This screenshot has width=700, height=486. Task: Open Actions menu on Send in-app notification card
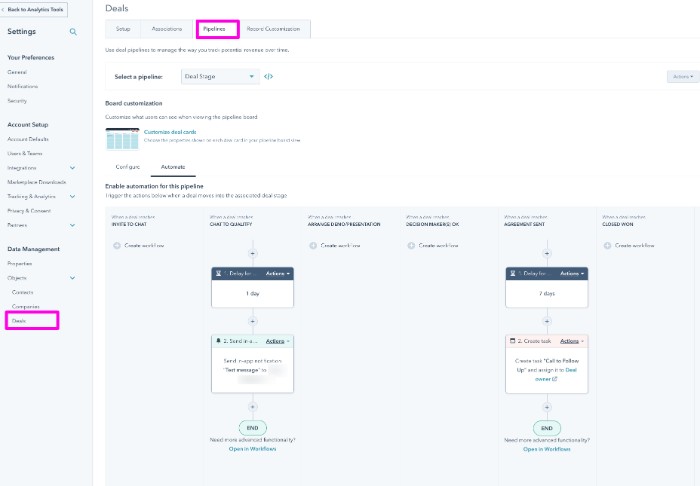[278, 341]
